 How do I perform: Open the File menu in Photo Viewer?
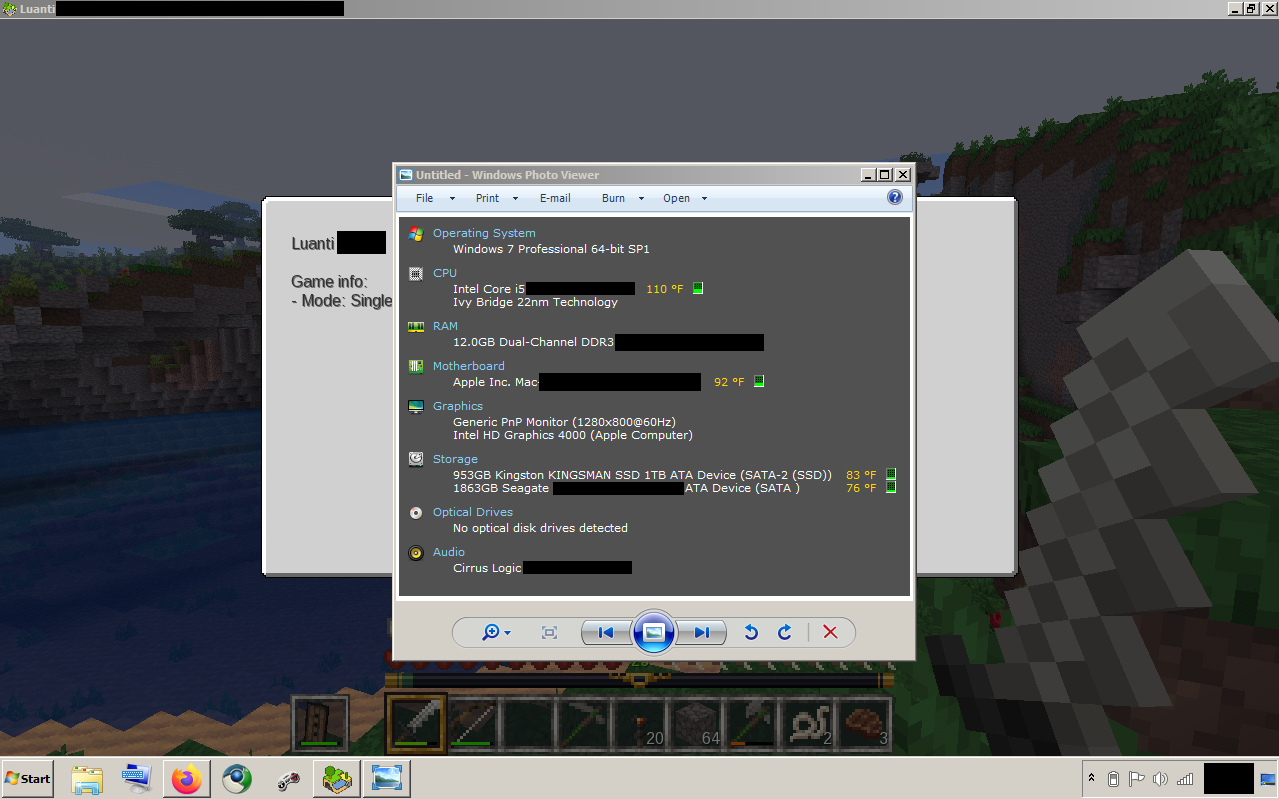tap(425, 198)
